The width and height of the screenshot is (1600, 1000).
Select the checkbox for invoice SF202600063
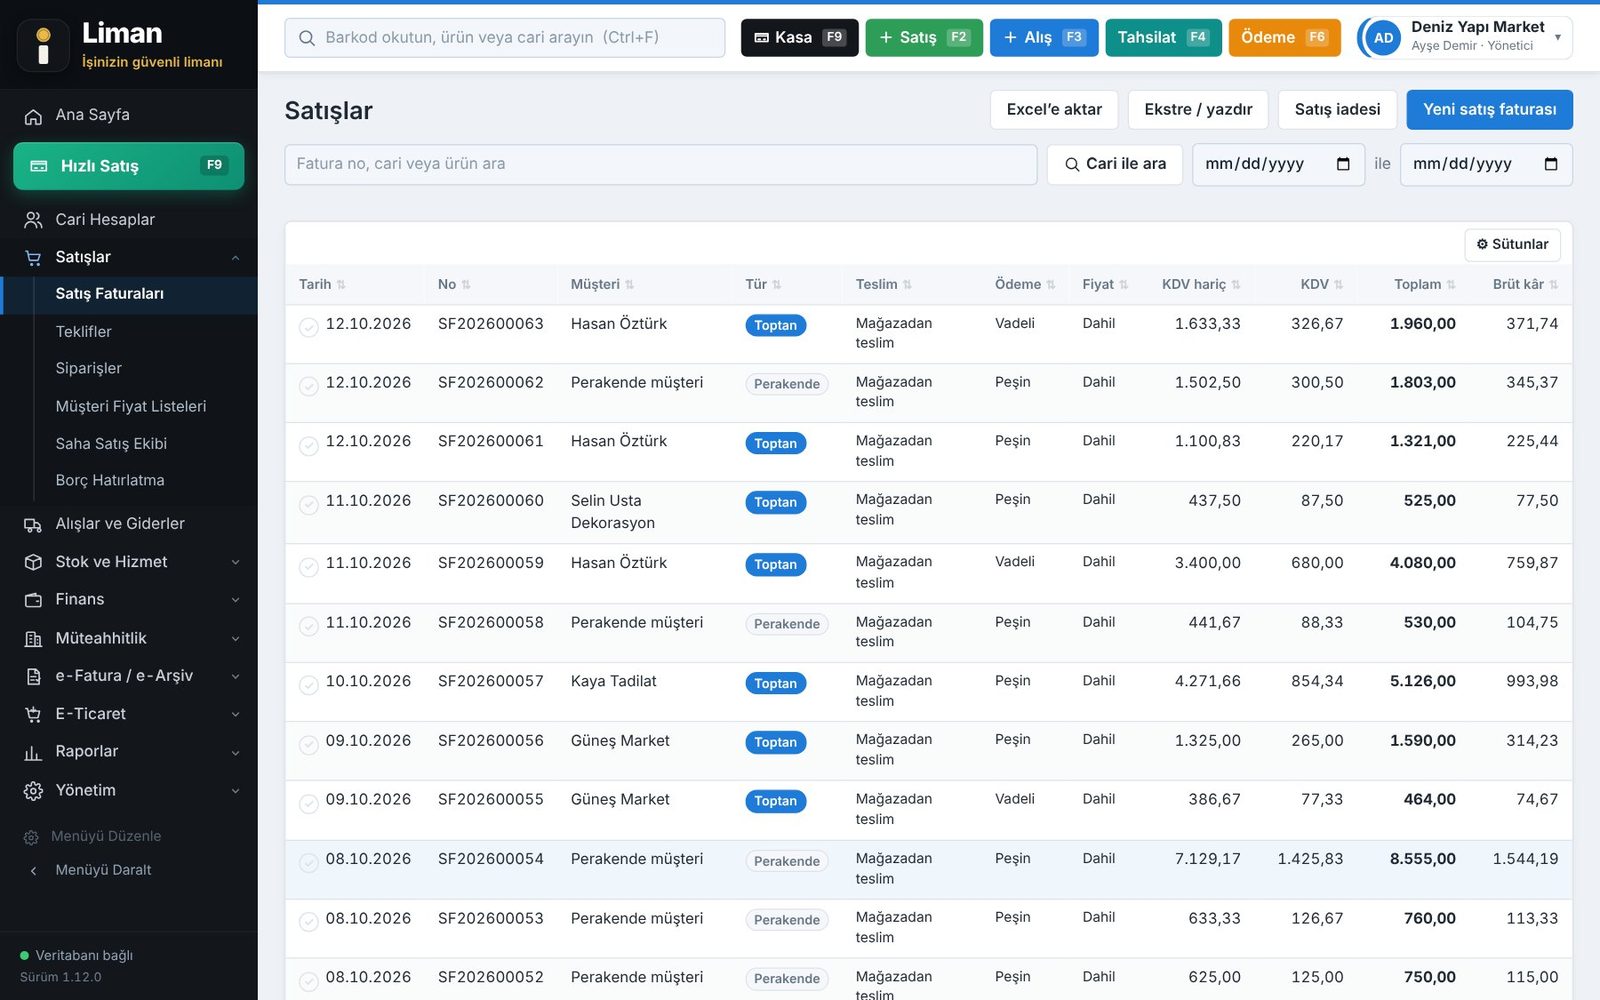click(309, 327)
